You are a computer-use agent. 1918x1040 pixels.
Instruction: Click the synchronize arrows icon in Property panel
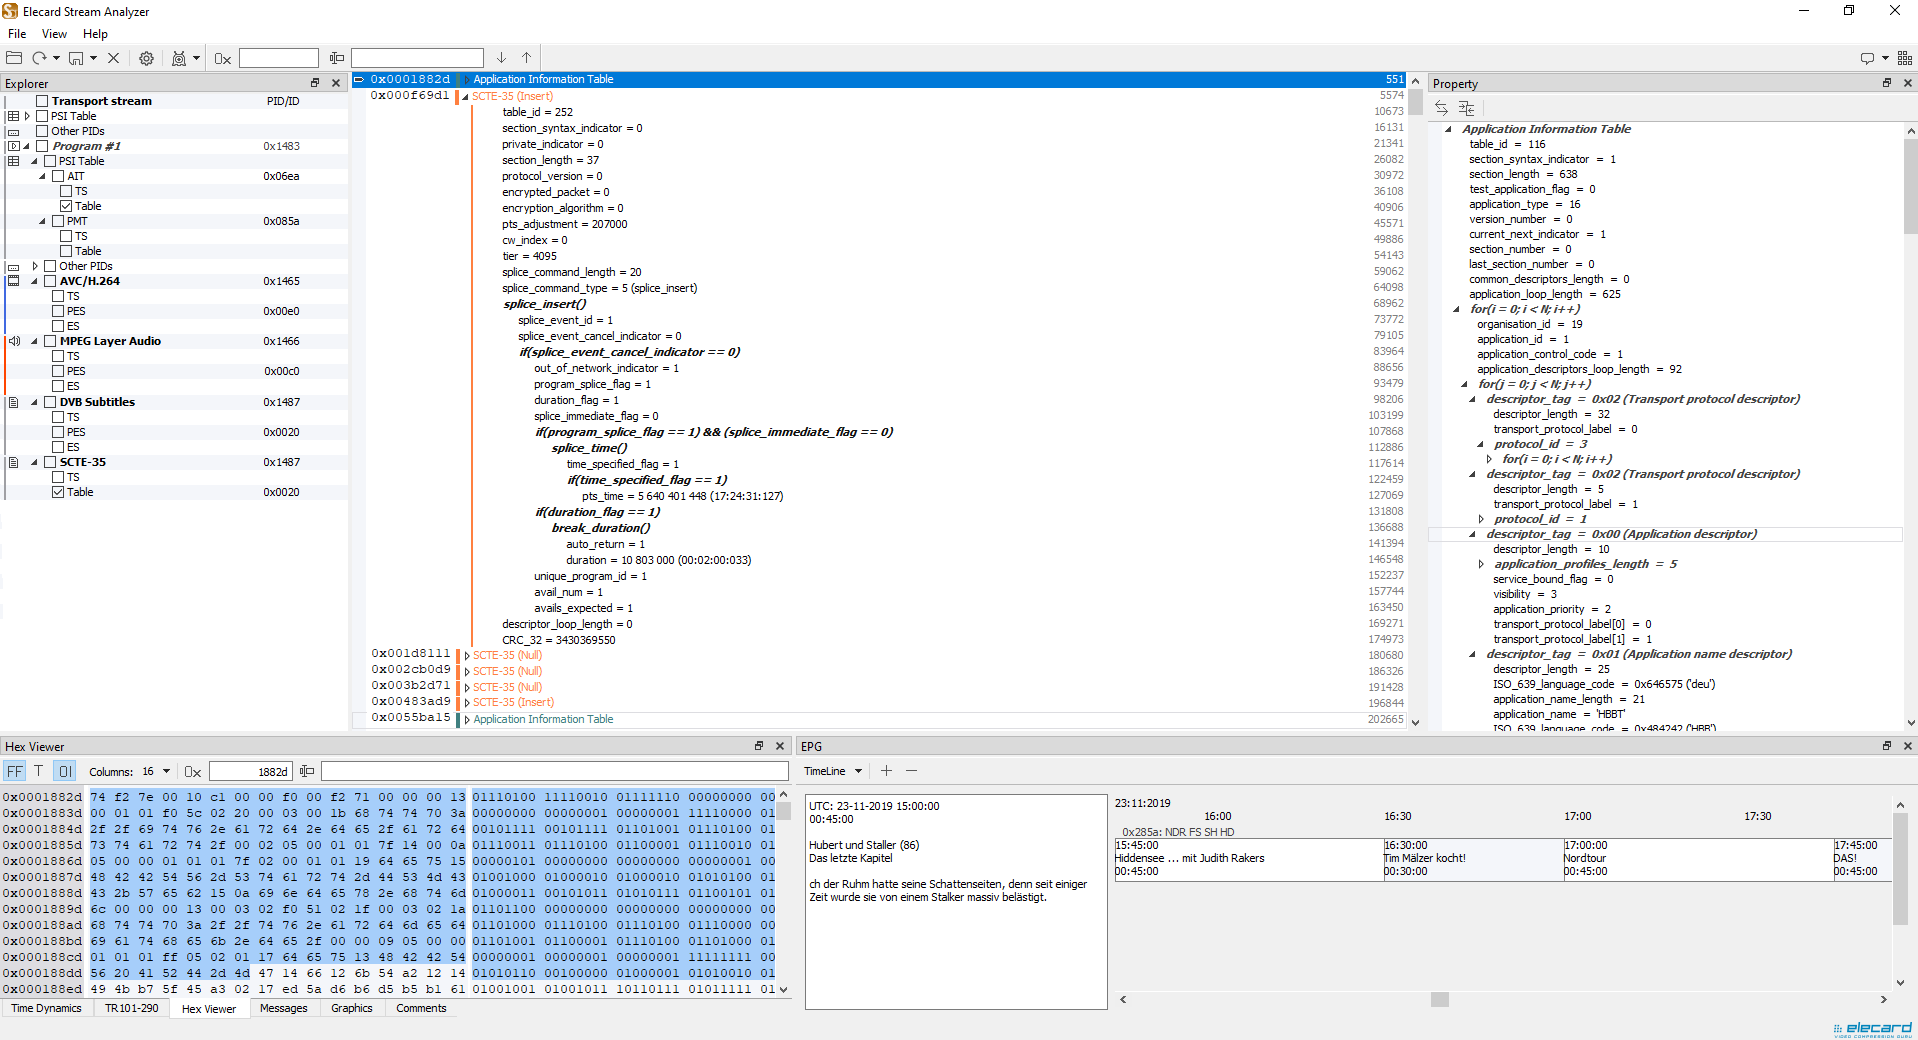coord(1441,107)
